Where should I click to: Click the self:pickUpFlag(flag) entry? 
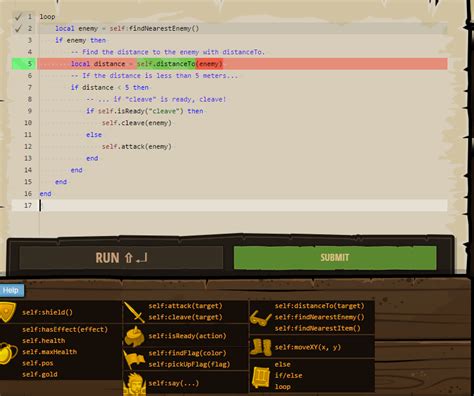click(x=189, y=364)
